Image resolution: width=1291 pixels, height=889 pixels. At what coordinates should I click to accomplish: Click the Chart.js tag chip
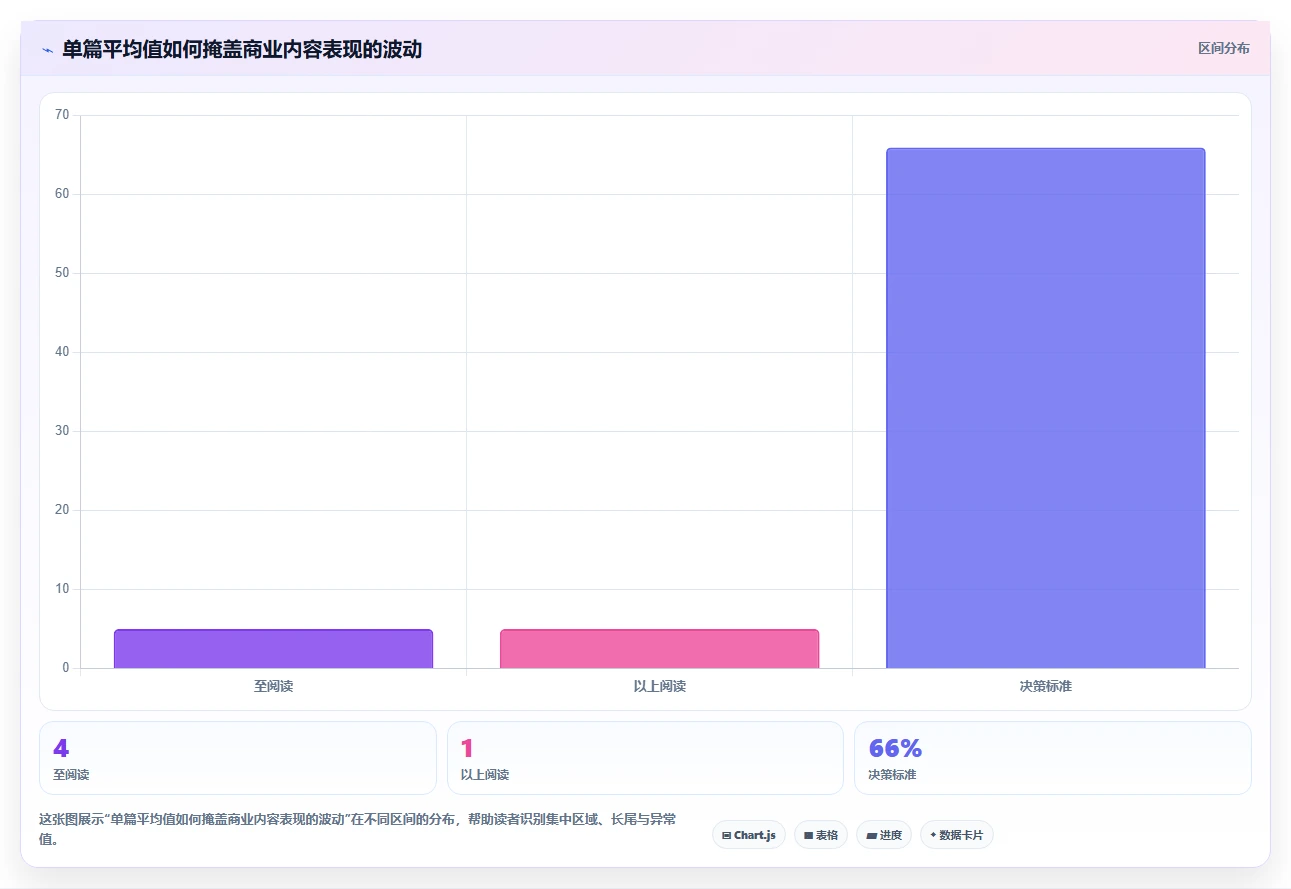click(749, 835)
